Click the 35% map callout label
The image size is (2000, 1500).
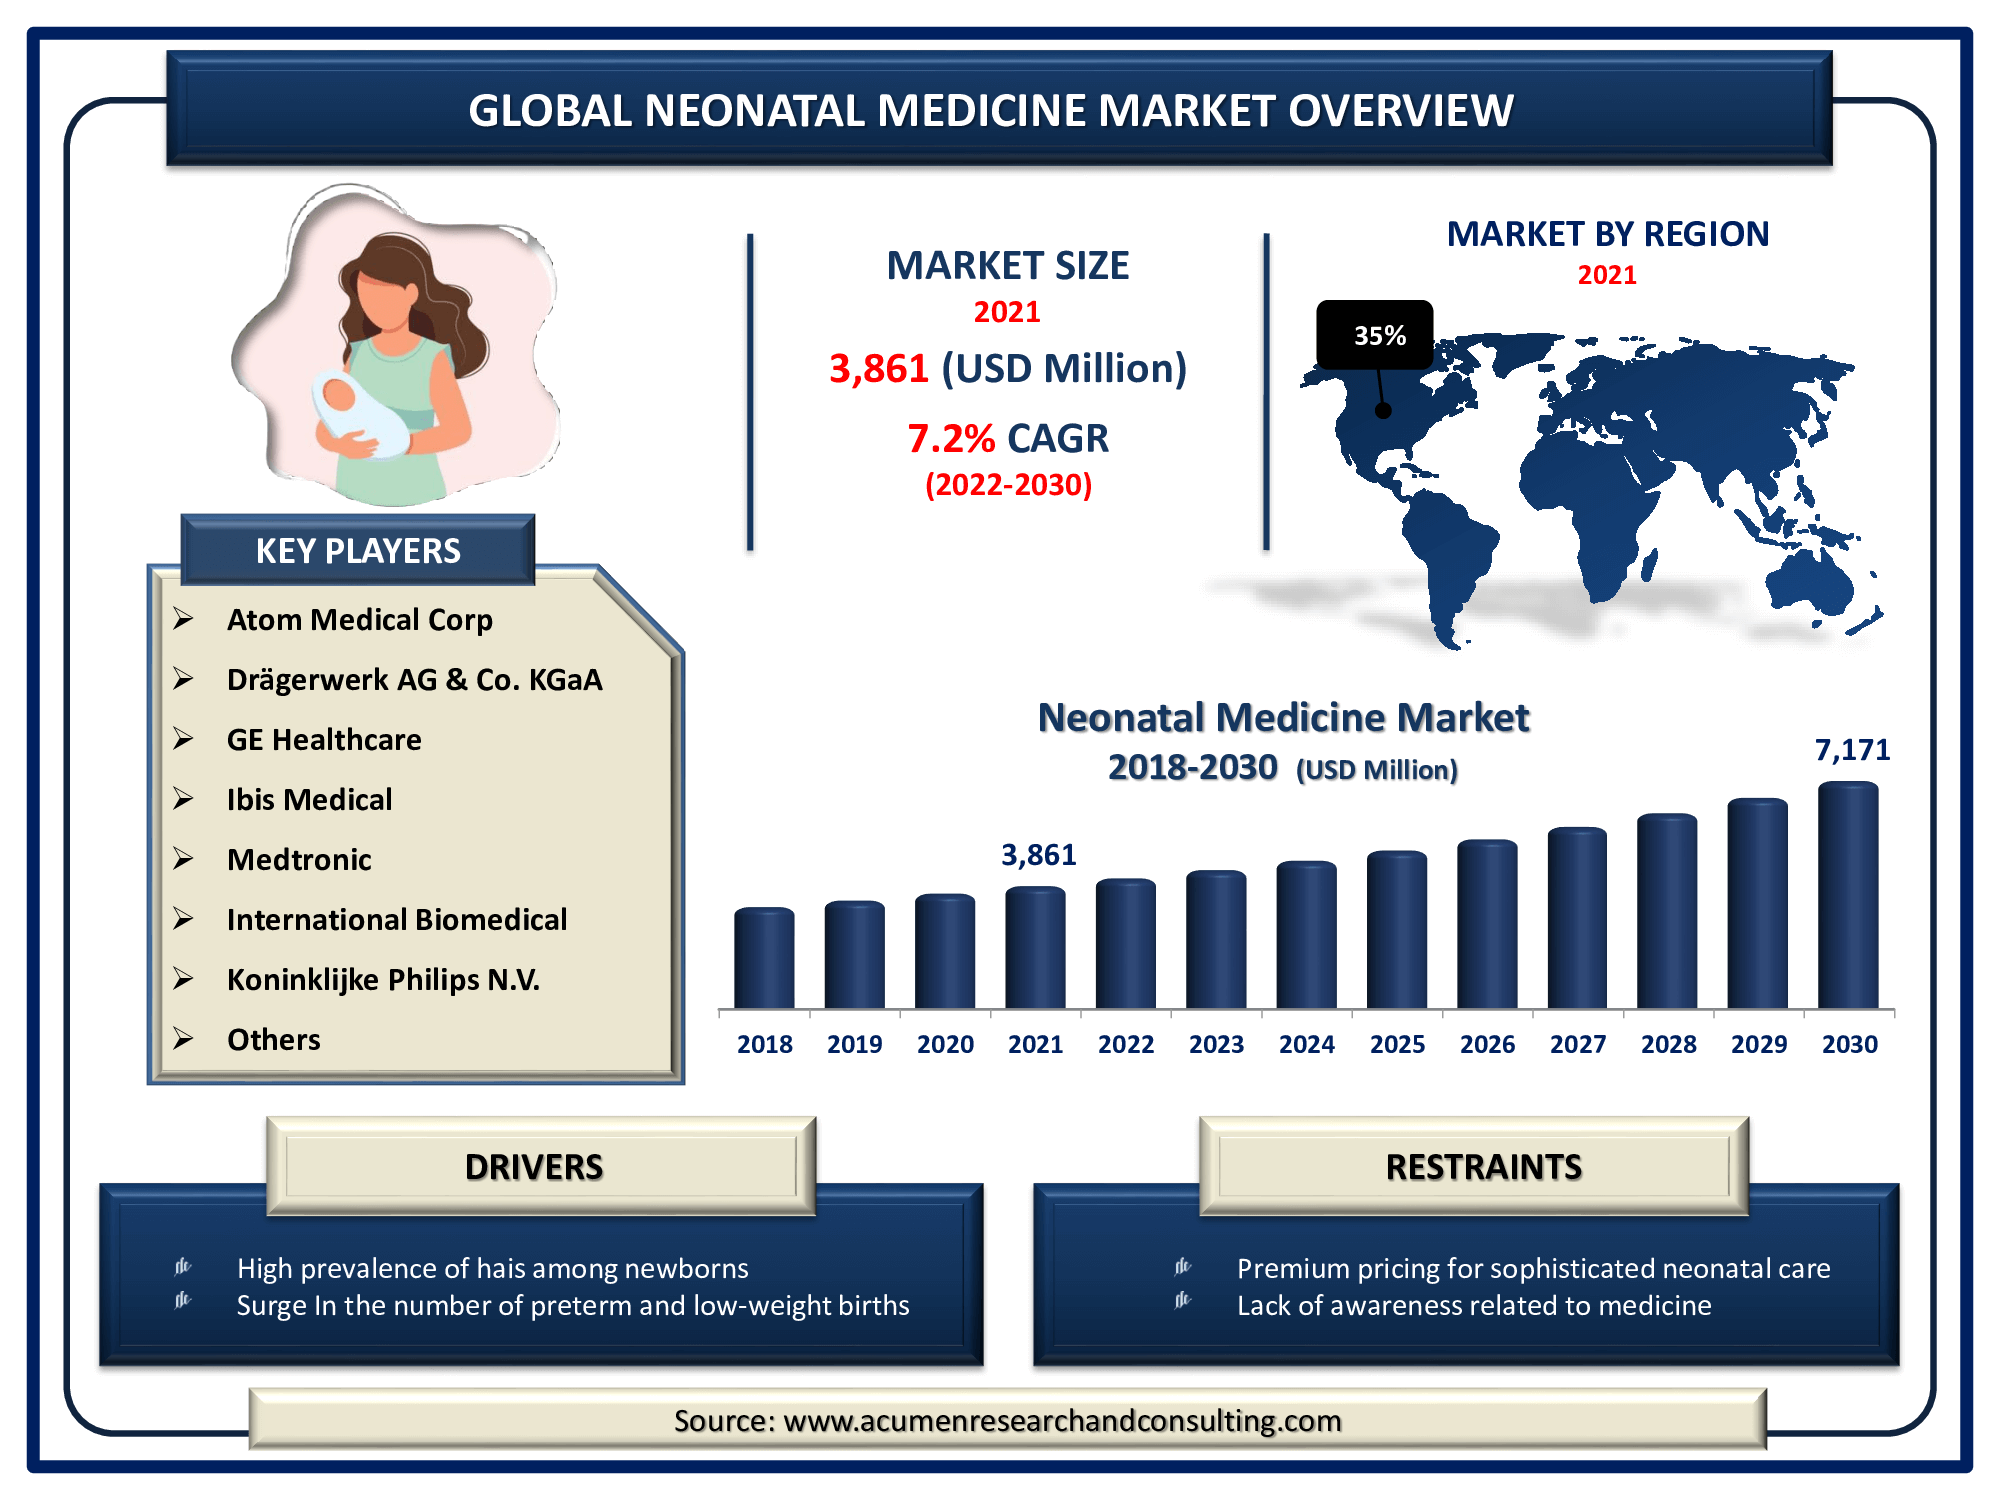point(1375,335)
